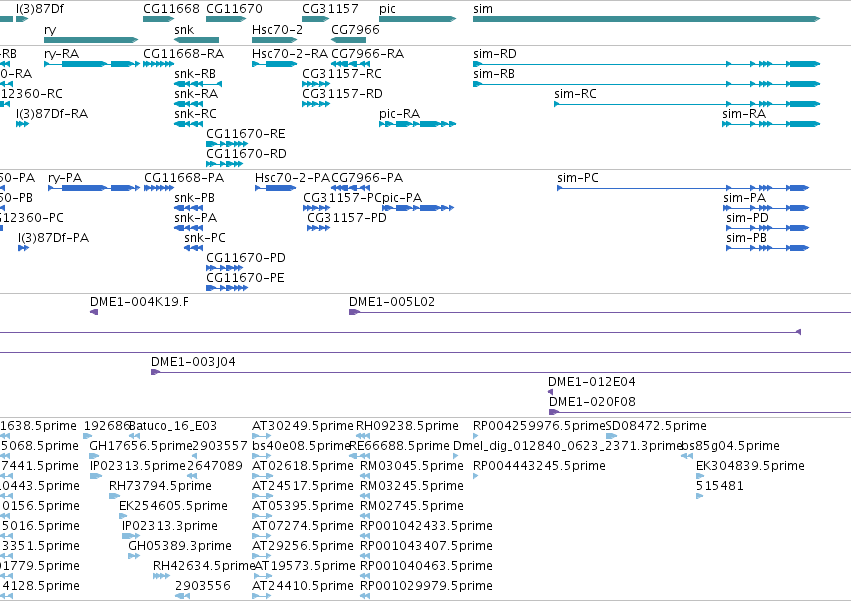Select the CG11670-RE transcript label
This screenshot has width=851, height=601.
click(246, 134)
